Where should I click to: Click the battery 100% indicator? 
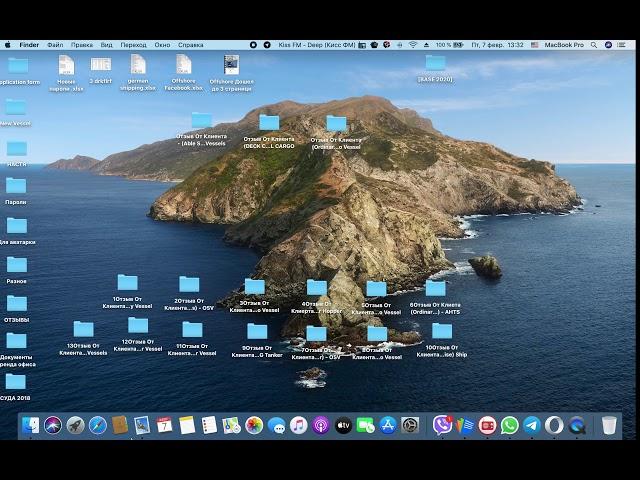coord(449,45)
